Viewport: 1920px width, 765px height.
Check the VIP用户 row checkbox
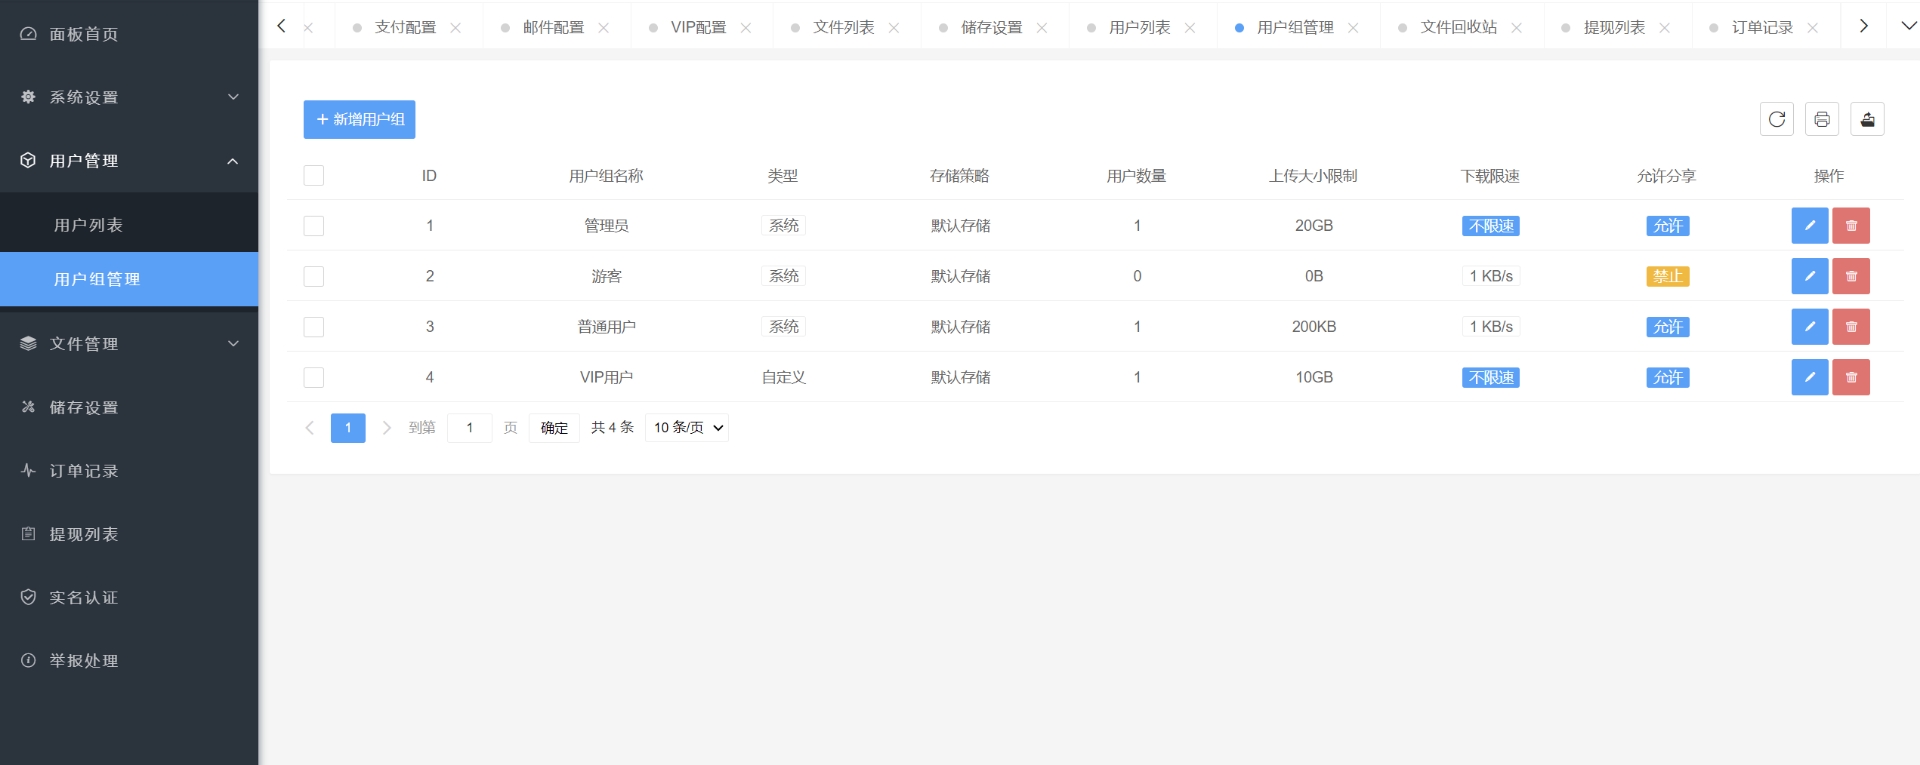[x=314, y=377]
